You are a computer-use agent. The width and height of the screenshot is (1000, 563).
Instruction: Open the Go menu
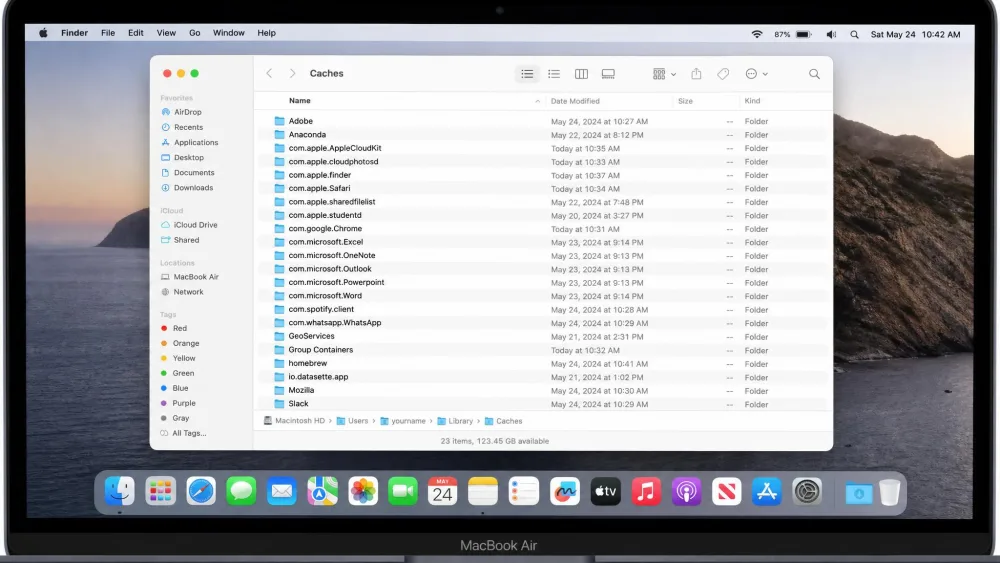point(195,33)
